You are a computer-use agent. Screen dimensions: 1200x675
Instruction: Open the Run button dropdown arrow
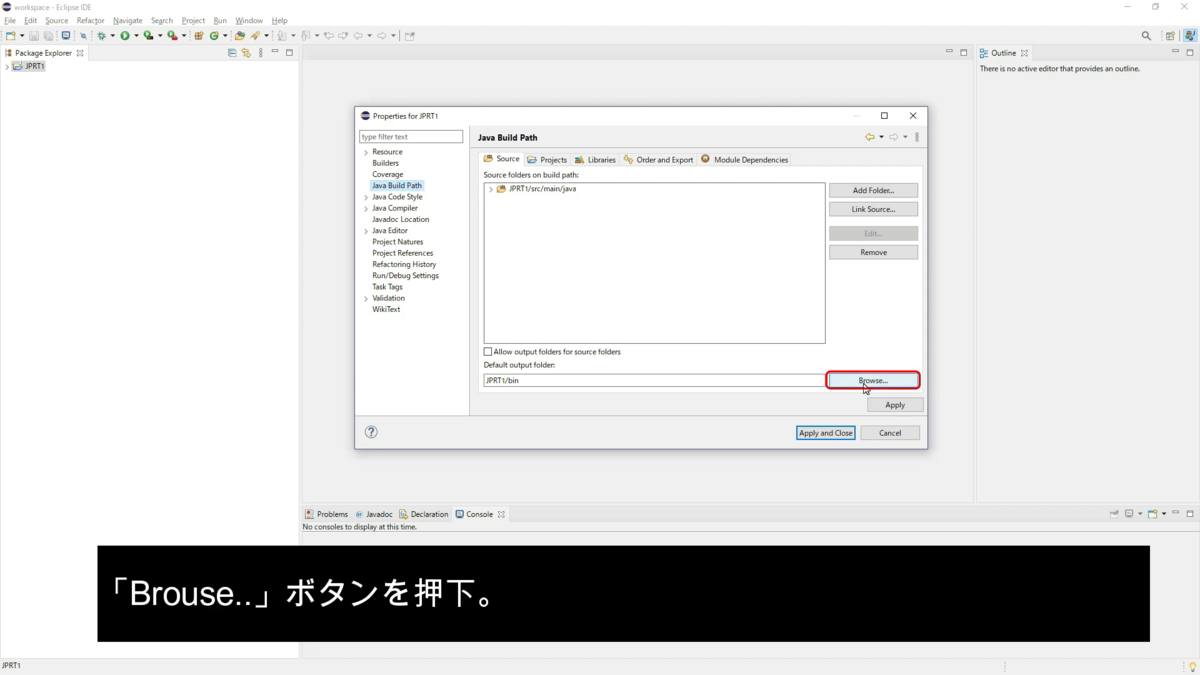[136, 35]
